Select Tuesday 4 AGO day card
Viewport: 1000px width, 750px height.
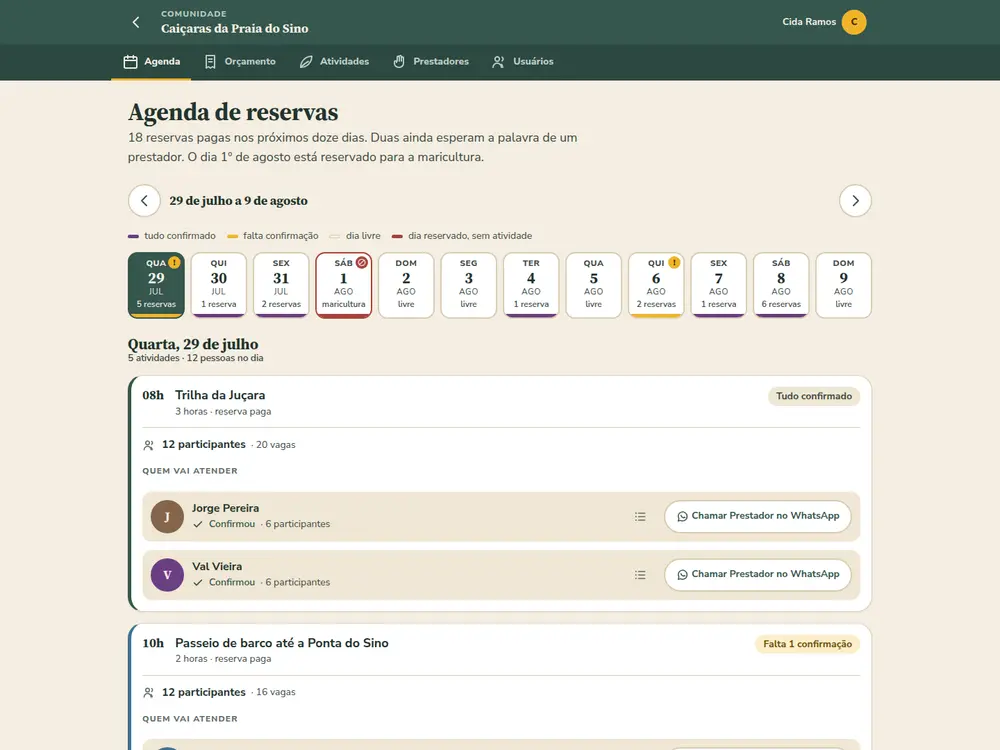531,285
